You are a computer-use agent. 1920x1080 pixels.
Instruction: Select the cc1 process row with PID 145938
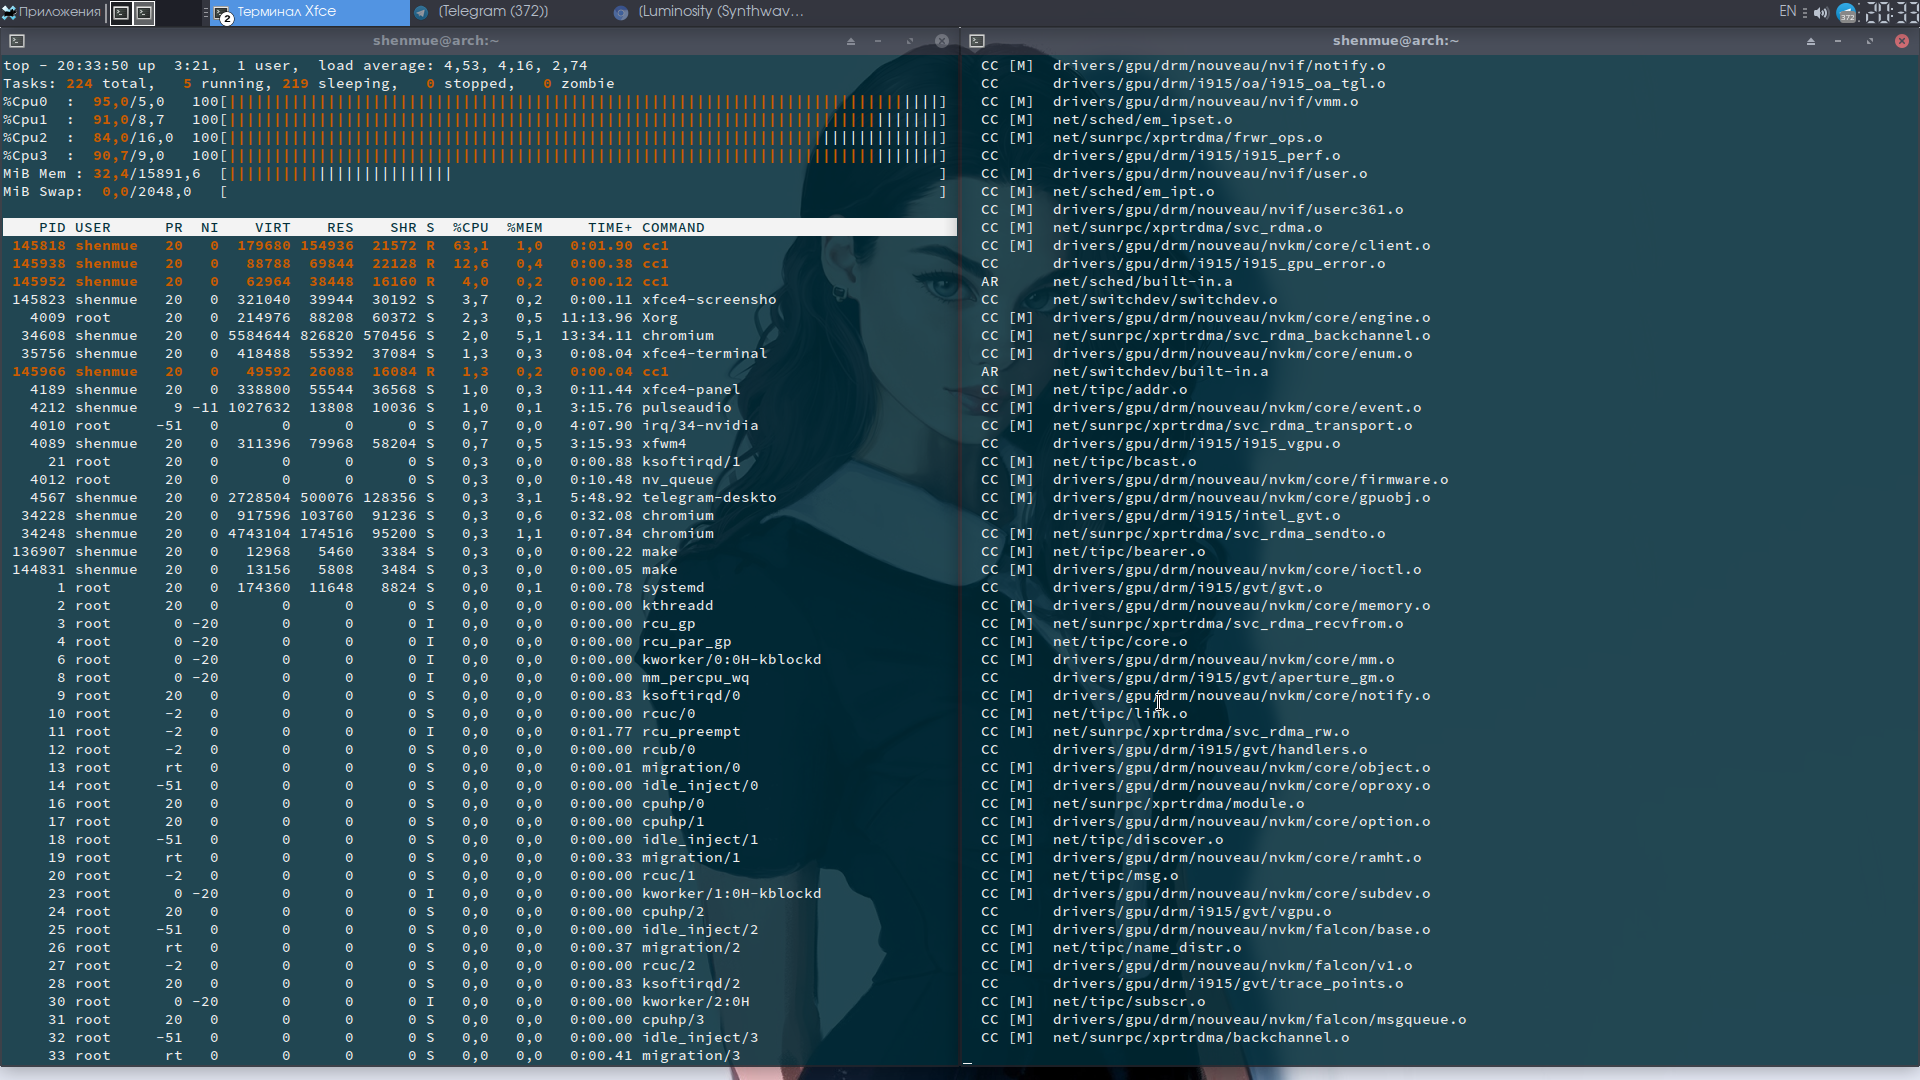click(479, 264)
